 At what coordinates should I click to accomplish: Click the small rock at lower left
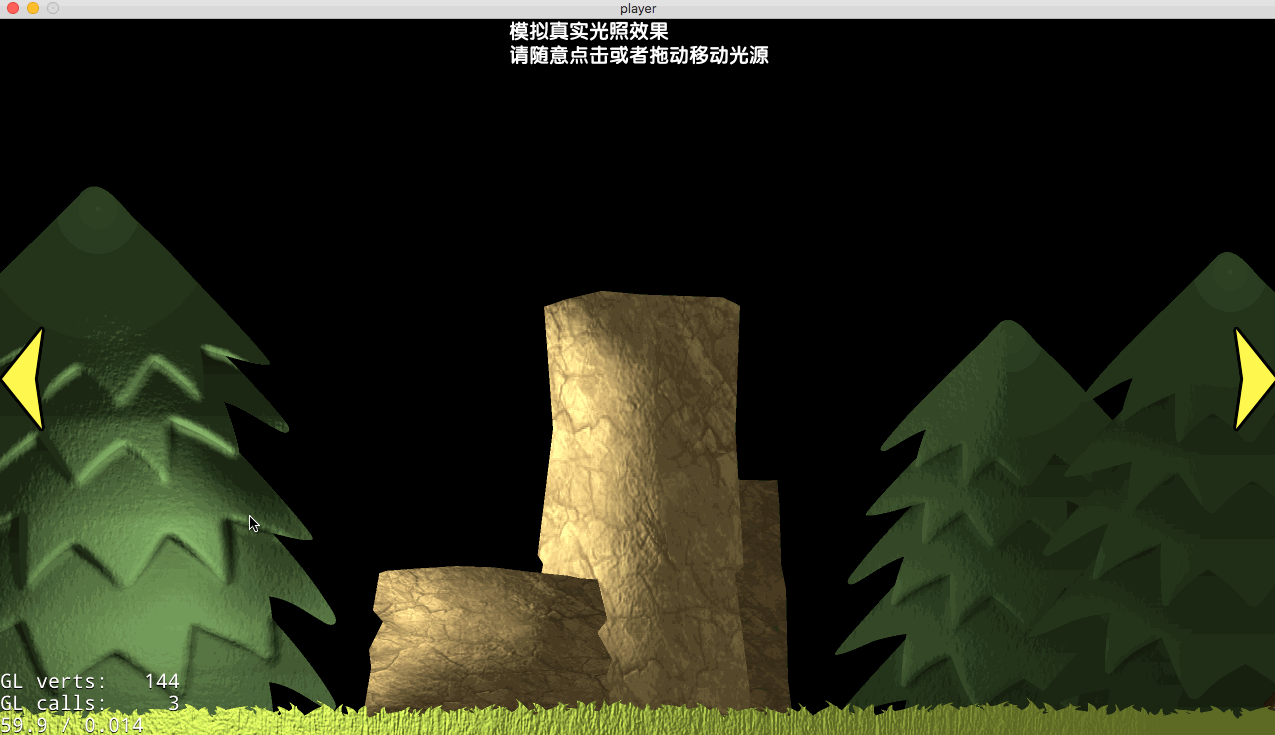[x=488, y=640]
